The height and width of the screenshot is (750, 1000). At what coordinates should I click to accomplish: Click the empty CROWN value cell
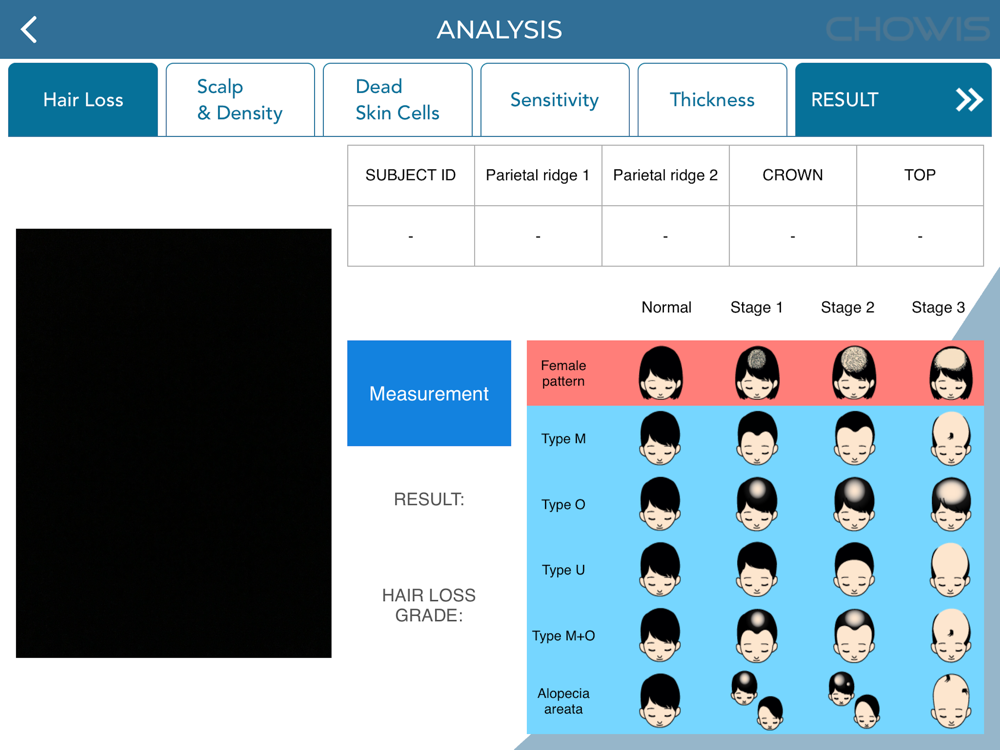[793, 236]
